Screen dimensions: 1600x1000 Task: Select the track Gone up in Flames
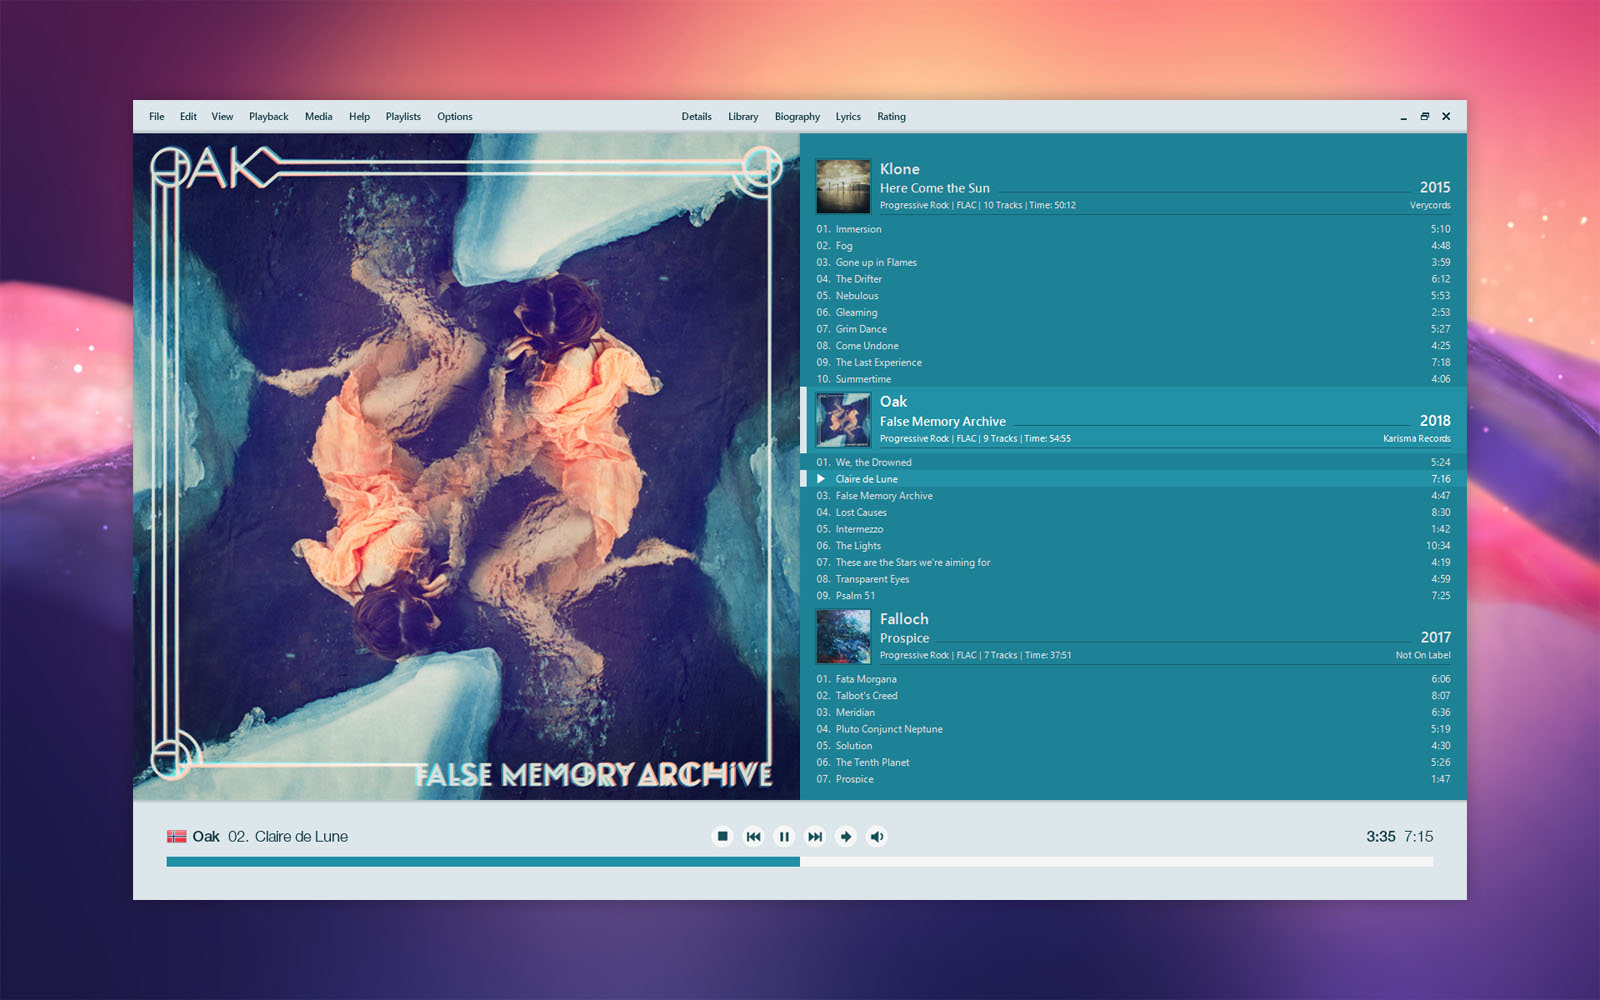click(x=1133, y=262)
